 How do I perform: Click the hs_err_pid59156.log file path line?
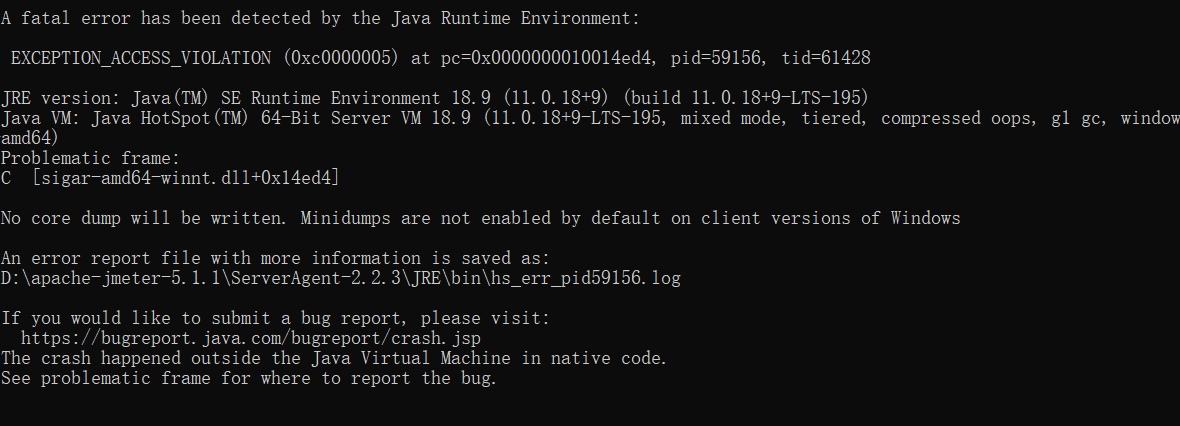(x=340, y=278)
